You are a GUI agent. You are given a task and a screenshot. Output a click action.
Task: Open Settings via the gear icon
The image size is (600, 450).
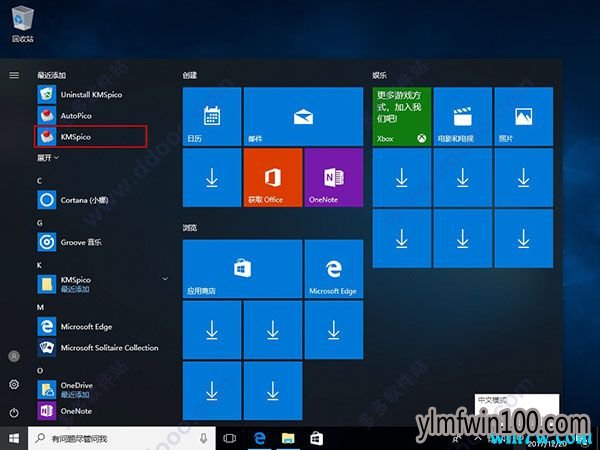[14, 384]
